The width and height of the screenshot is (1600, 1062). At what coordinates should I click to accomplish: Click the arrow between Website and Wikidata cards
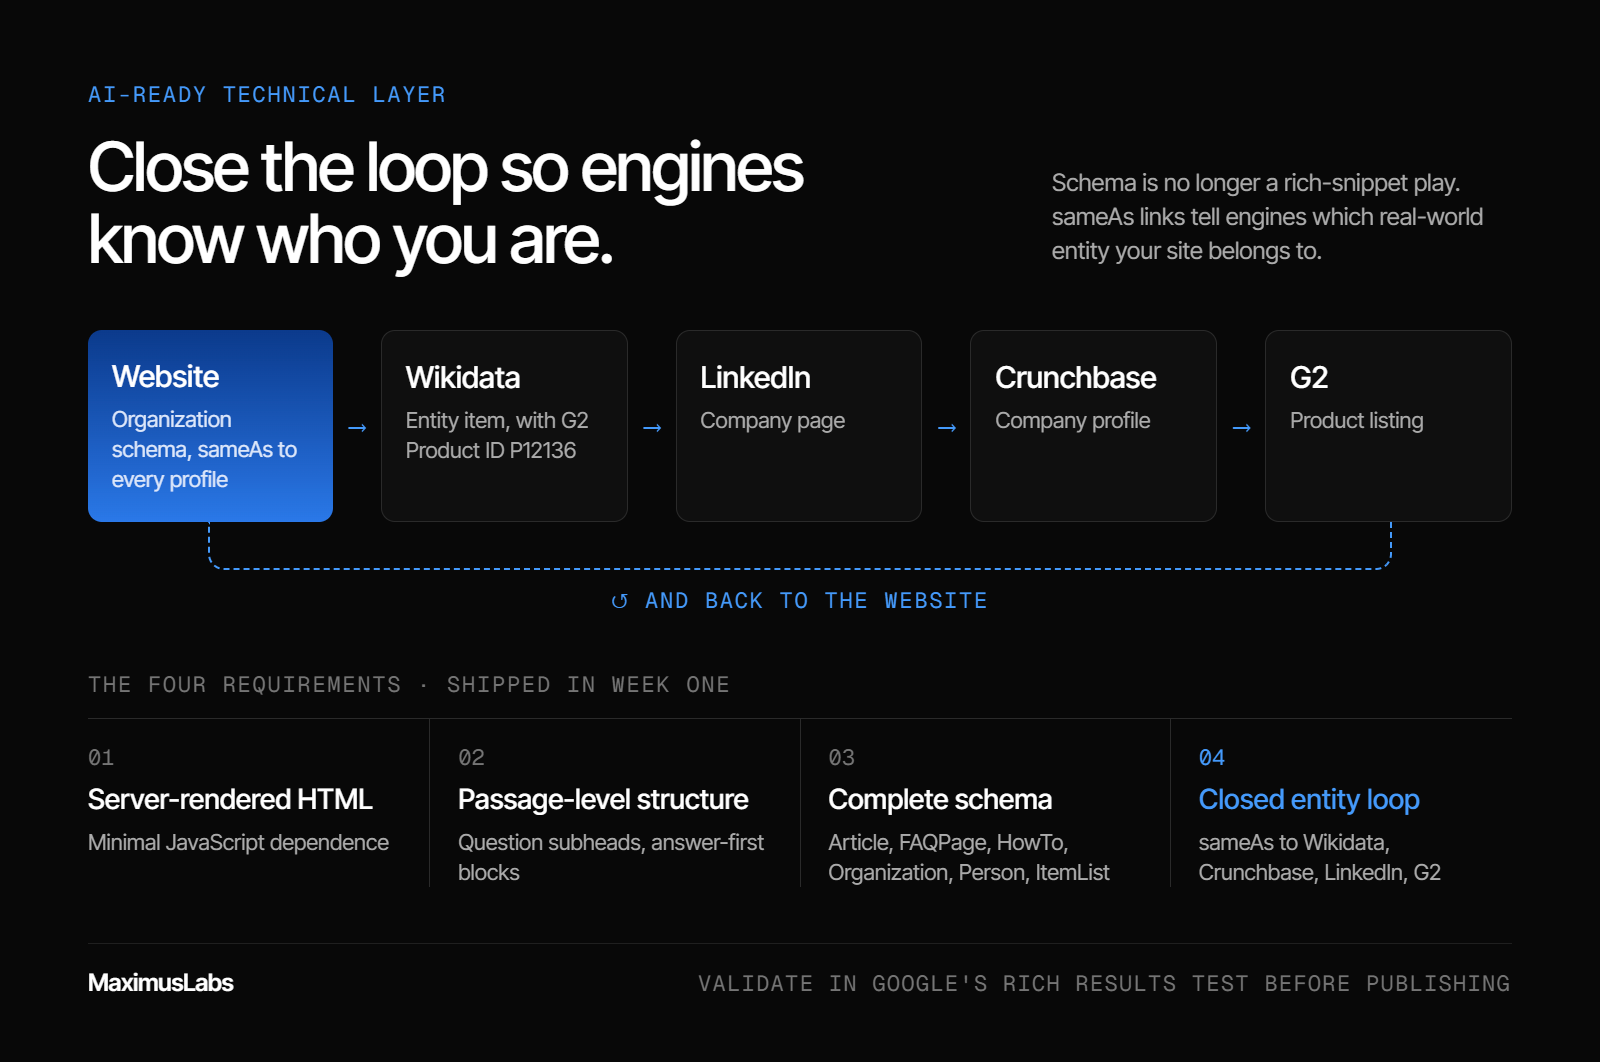coord(357,428)
